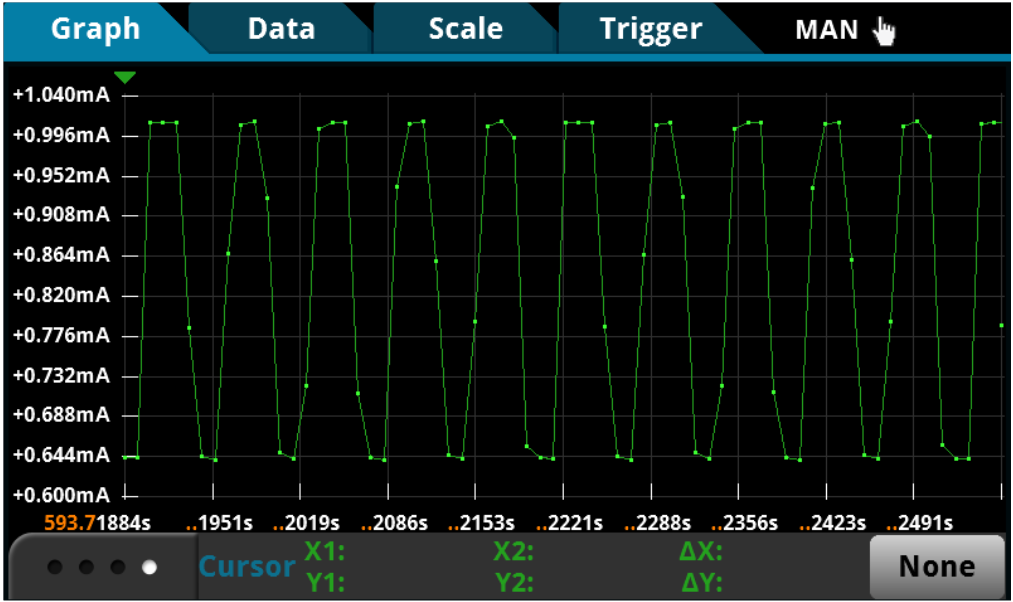1013x602 pixels.
Task: Tap the Cursor label in the bottom bar
Action: [247, 566]
